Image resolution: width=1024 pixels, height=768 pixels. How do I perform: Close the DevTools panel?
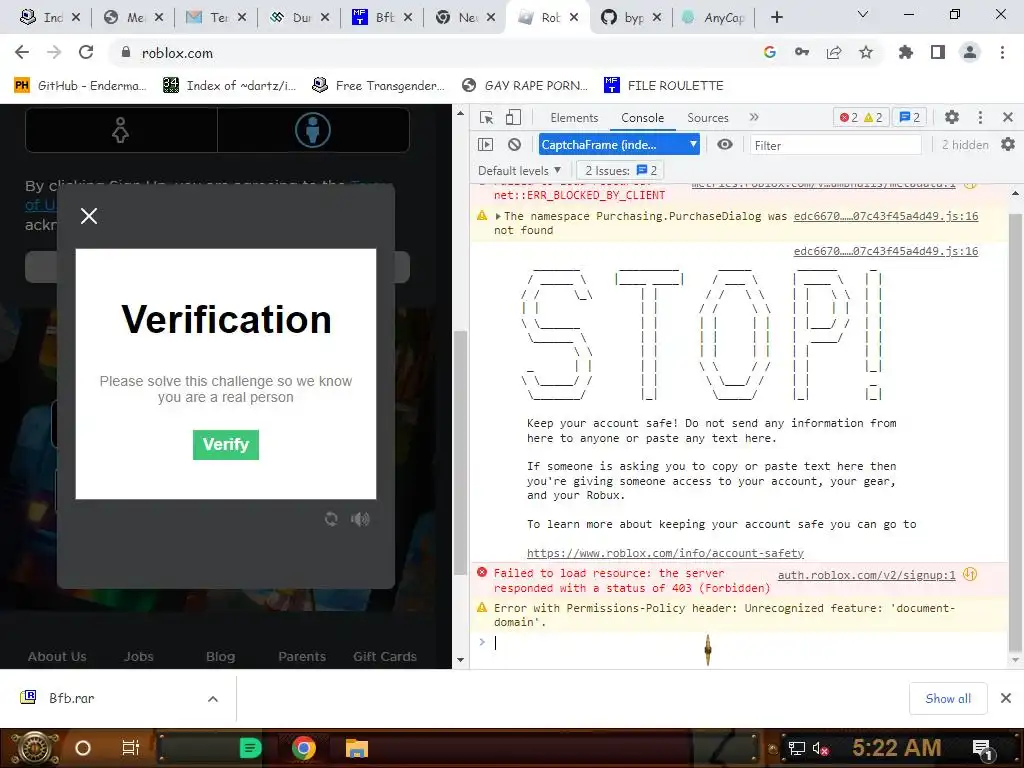click(x=1008, y=118)
